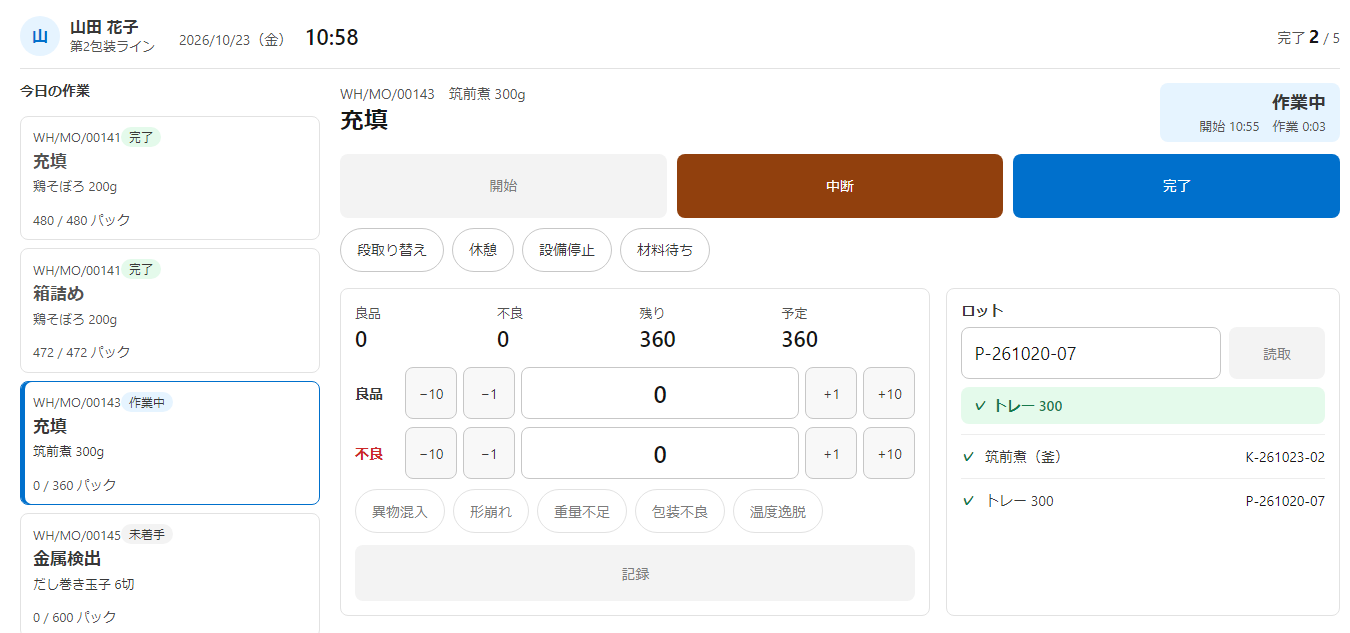The height and width of the screenshot is (633, 1350).
Task: Open the 箱詰め 鶏そぼろ 200g task card
Action: tap(170, 310)
